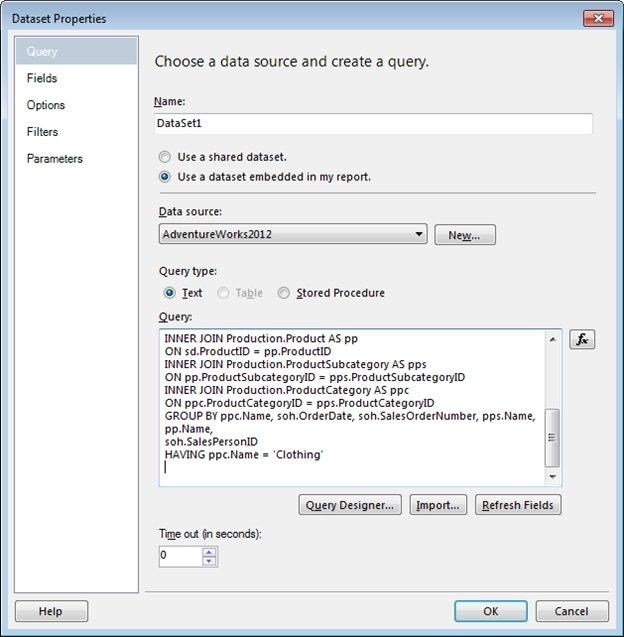Click inside the Query text box
Image resolution: width=624 pixels, height=637 pixels.
click(x=352, y=407)
